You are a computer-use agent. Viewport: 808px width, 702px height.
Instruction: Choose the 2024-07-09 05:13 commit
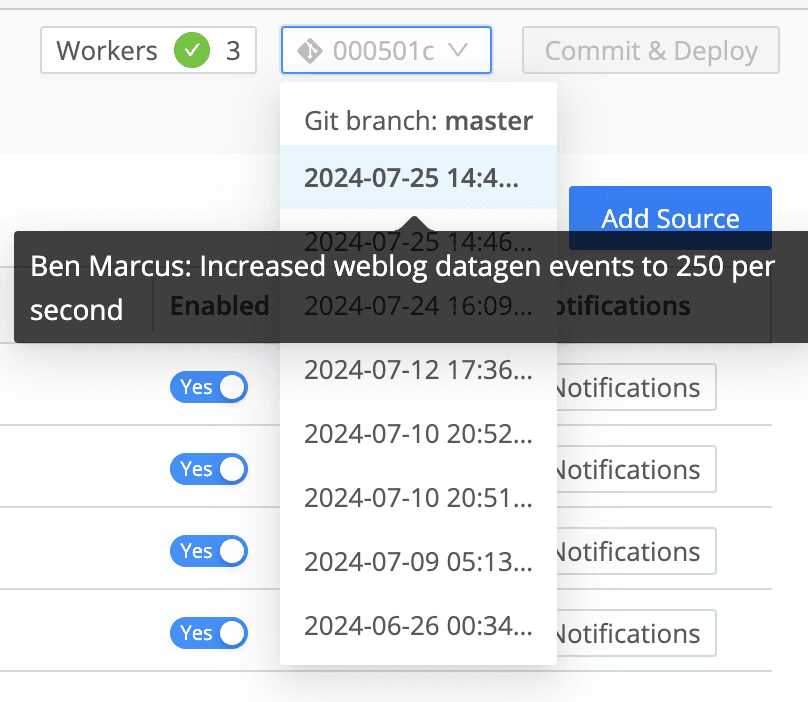tap(417, 561)
